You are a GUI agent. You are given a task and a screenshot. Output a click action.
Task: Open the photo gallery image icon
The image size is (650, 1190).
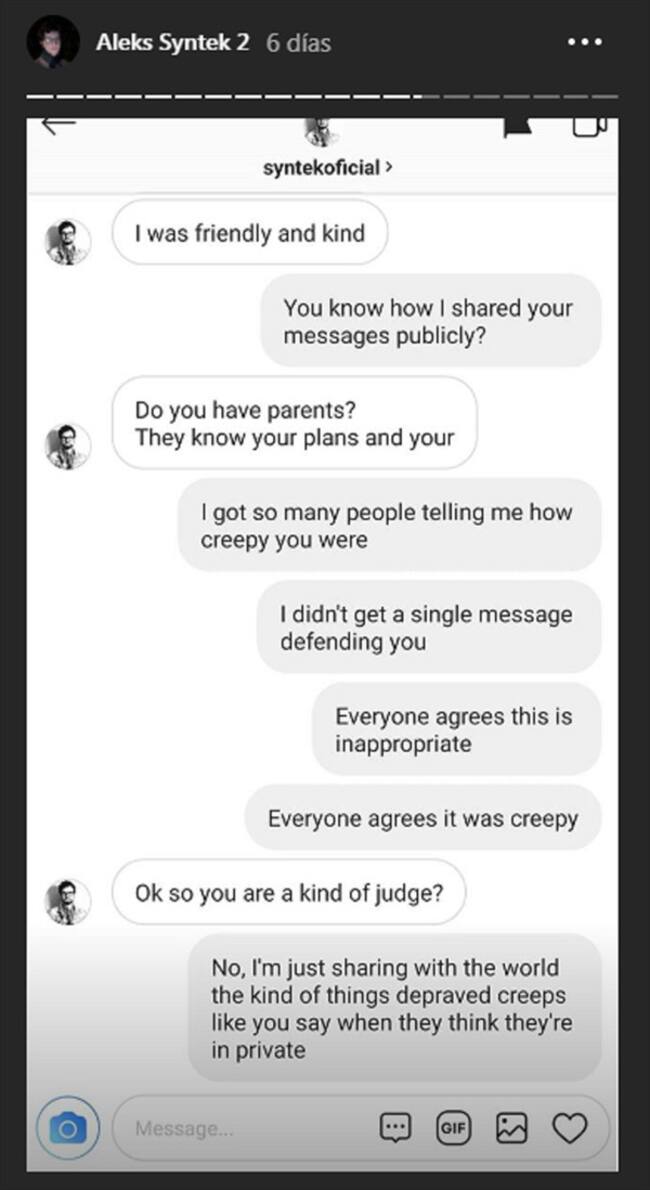(x=511, y=1129)
